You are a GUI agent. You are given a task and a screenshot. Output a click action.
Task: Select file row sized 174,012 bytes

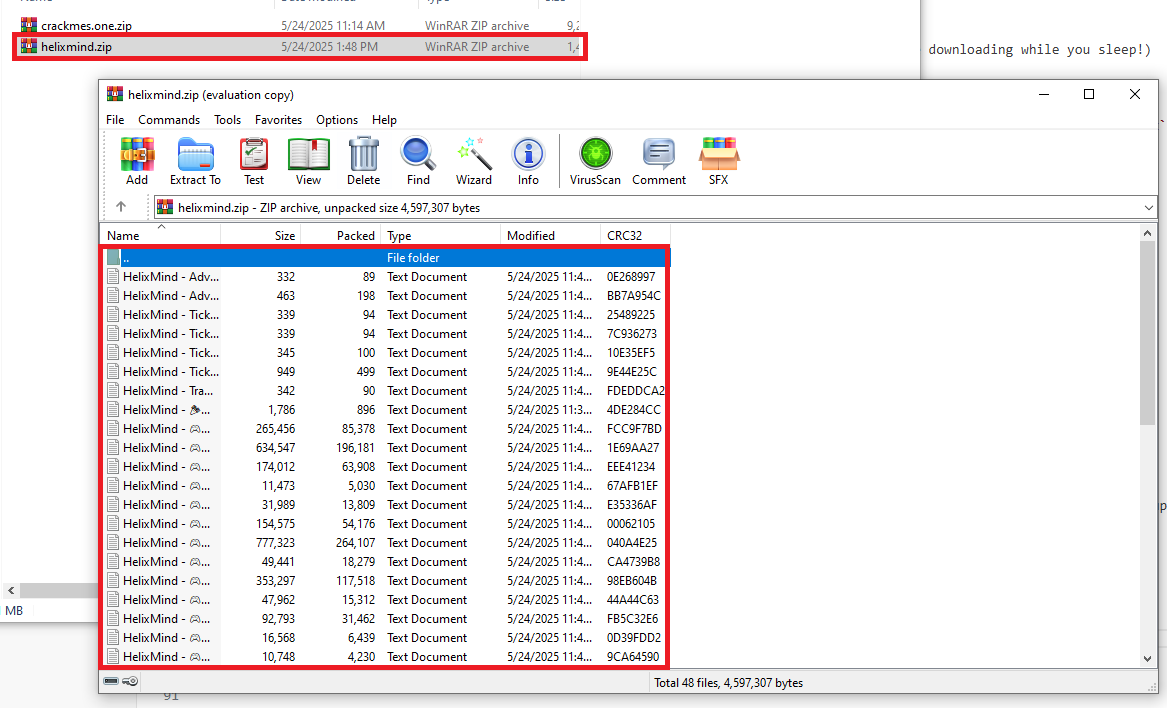(386, 467)
